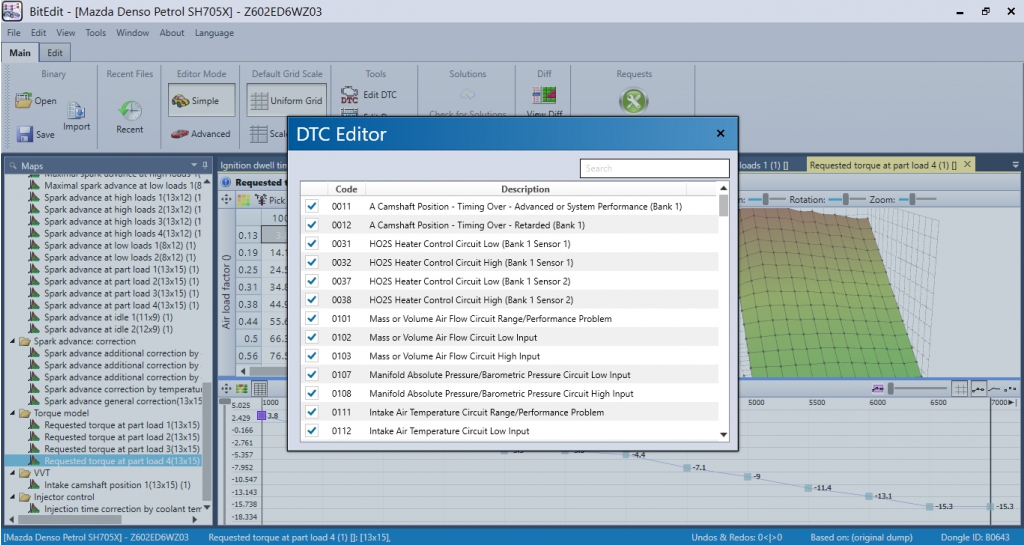Collapse the Injector control folder
This screenshot has width=1024, height=545.
pyautogui.click(x=13, y=497)
